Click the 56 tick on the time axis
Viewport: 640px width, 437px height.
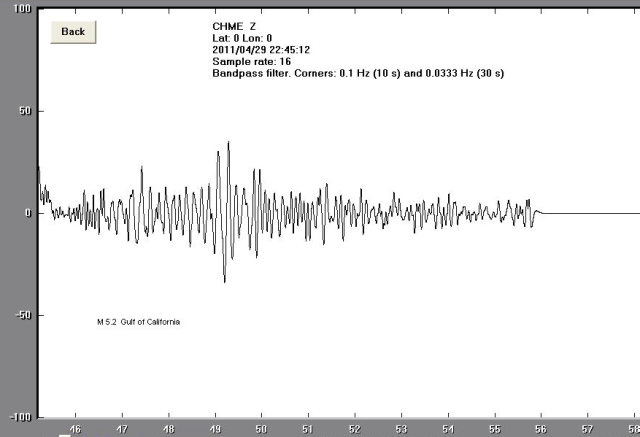(x=540, y=429)
